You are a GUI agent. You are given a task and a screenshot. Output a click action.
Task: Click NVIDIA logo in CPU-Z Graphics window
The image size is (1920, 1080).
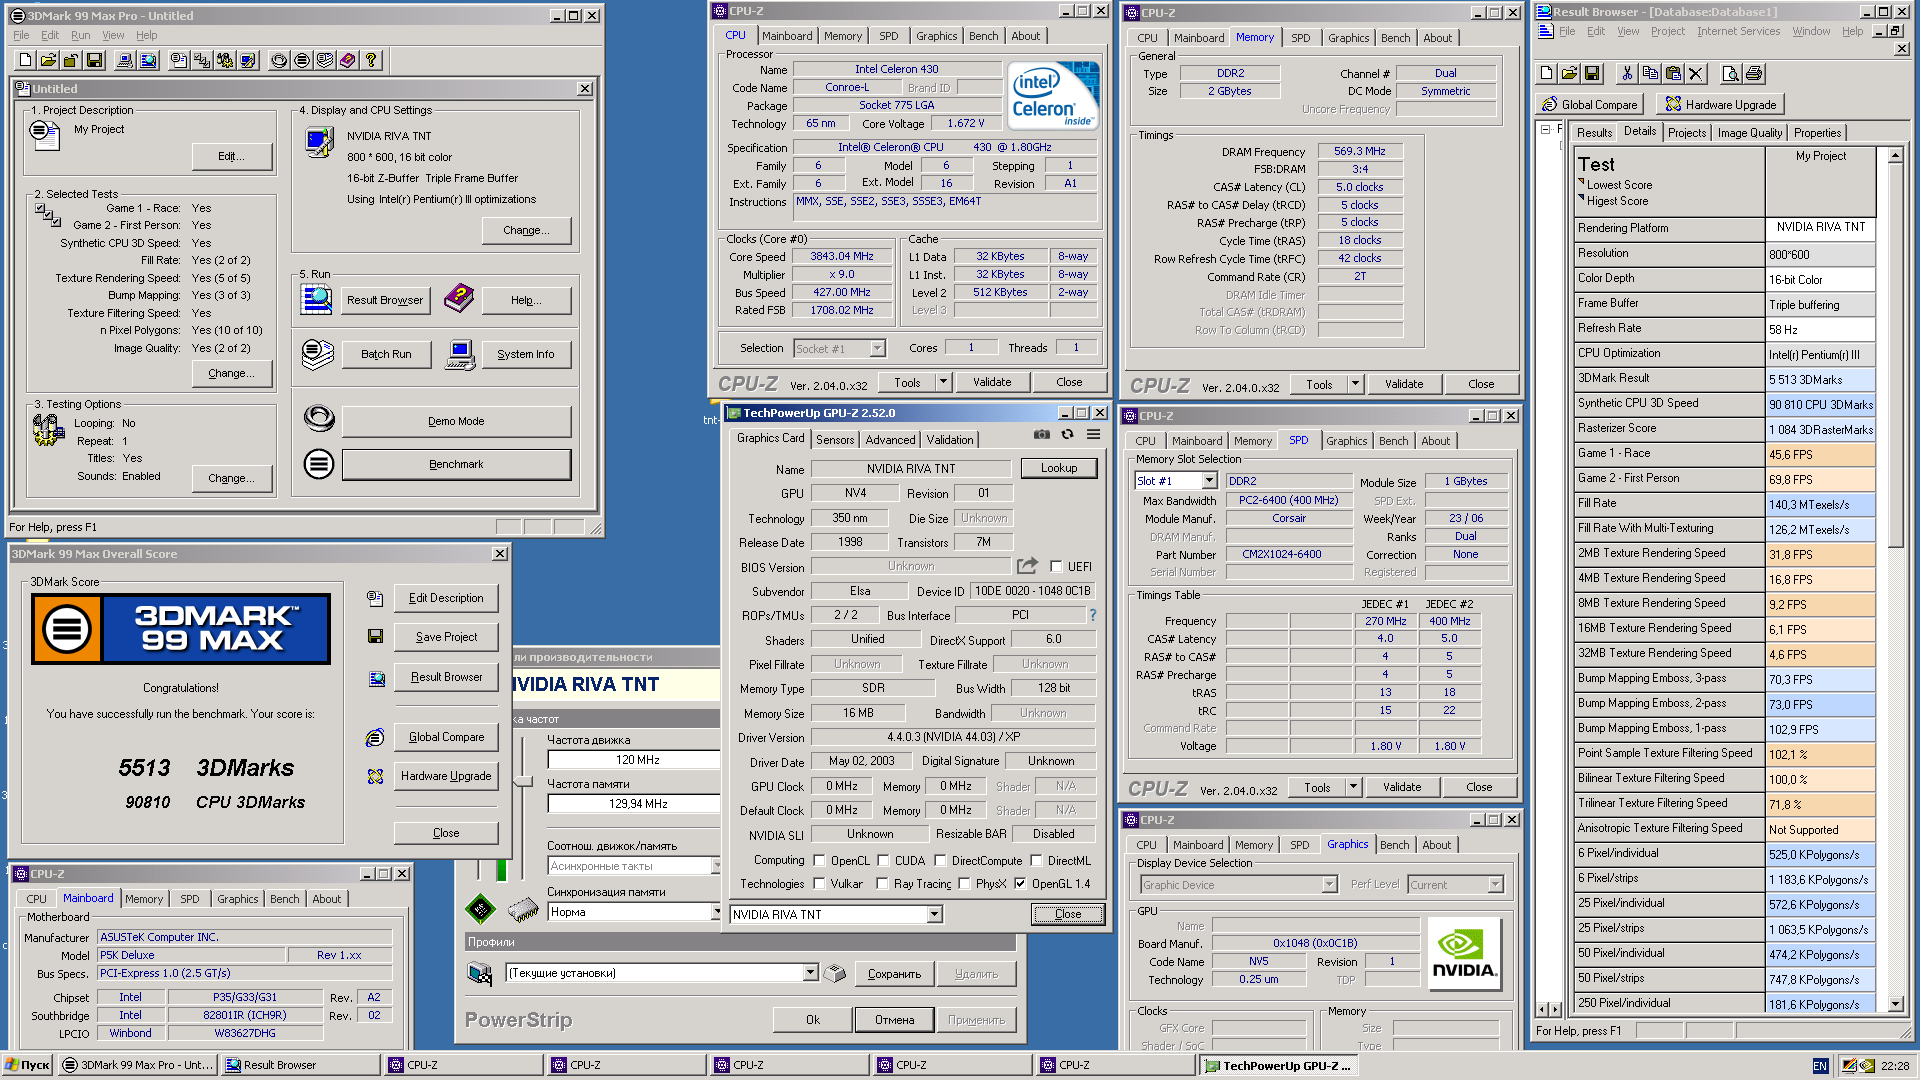1464,954
